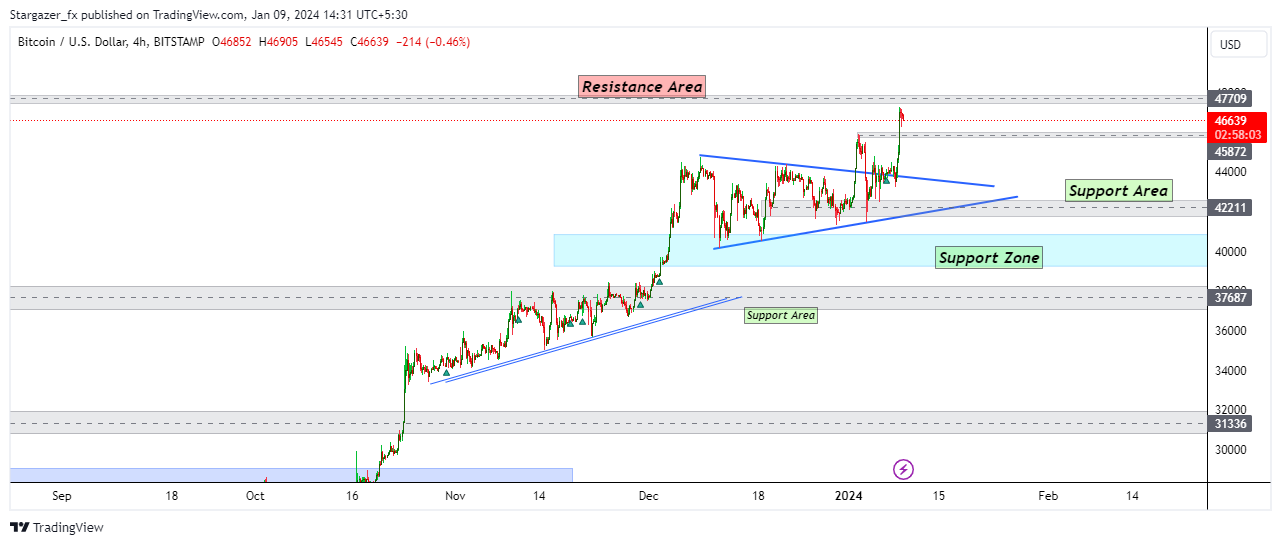Click the 40000 price axis value

coord(1230,252)
